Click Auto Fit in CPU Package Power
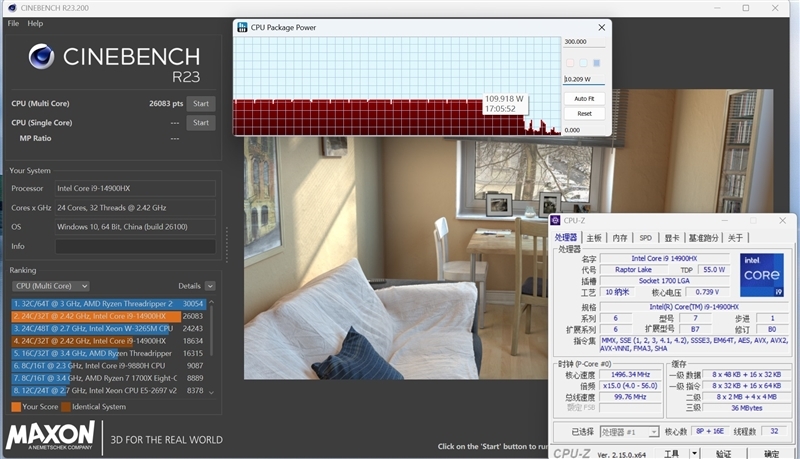 pos(584,98)
